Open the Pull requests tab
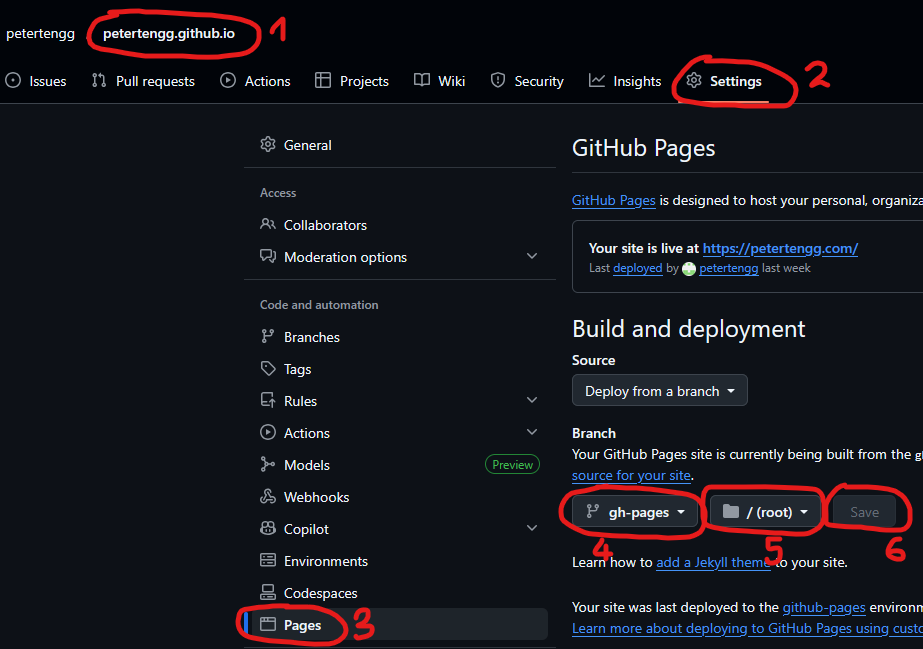 (143, 81)
